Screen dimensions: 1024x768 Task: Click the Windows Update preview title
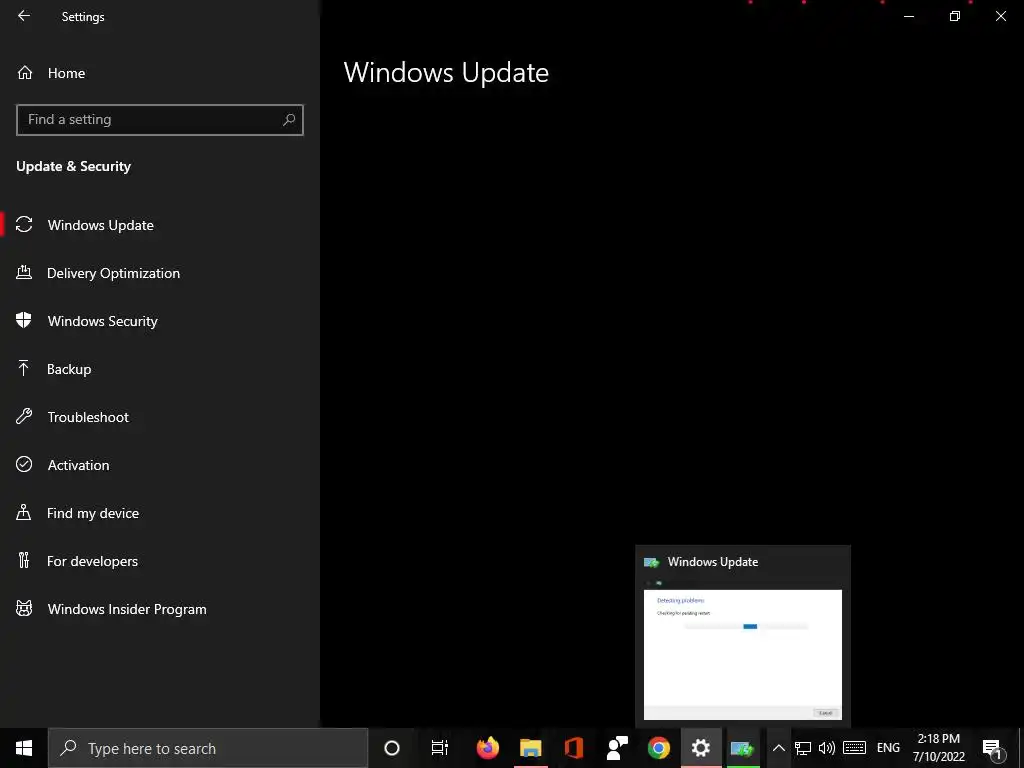[x=712, y=562]
